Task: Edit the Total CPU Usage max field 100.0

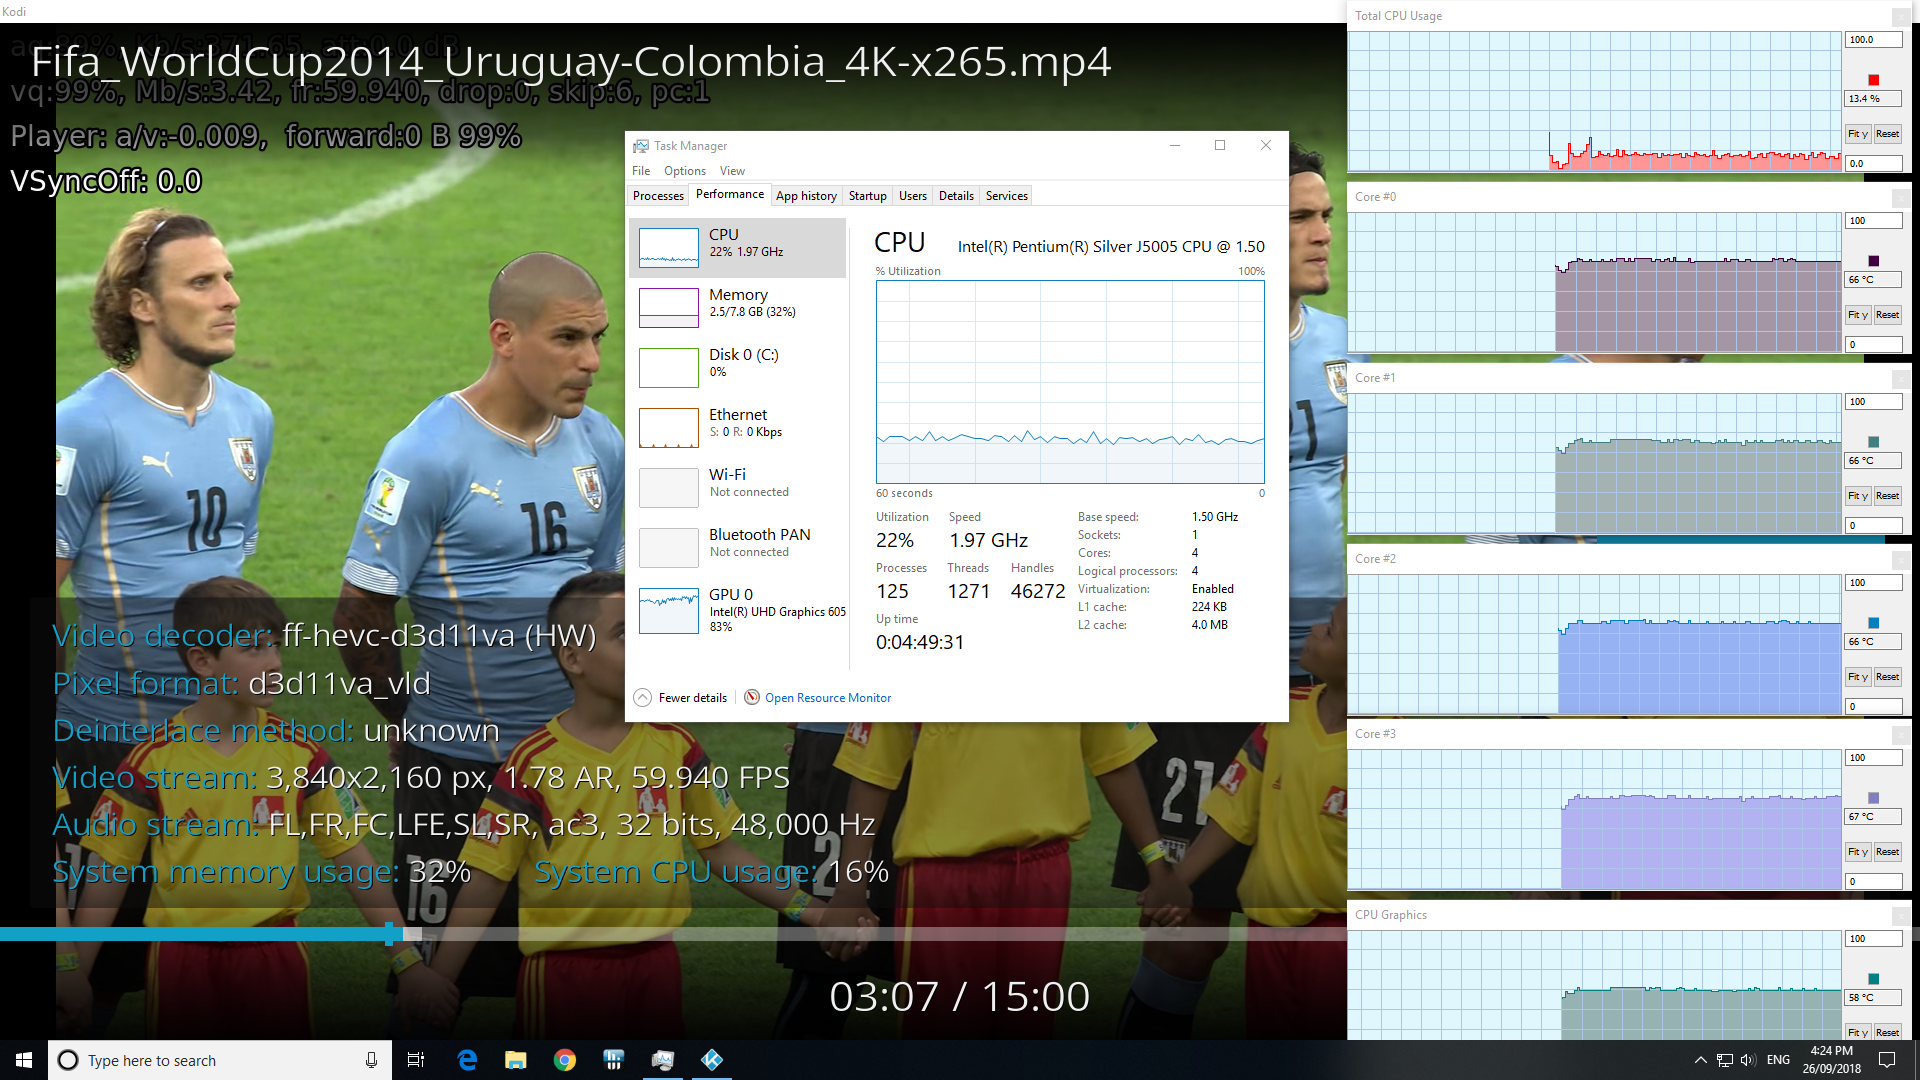Action: (1873, 40)
